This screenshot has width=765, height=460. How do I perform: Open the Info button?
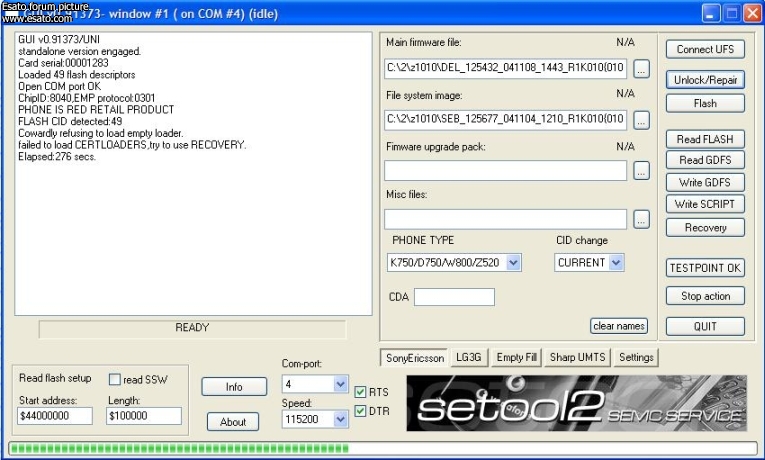click(x=234, y=387)
